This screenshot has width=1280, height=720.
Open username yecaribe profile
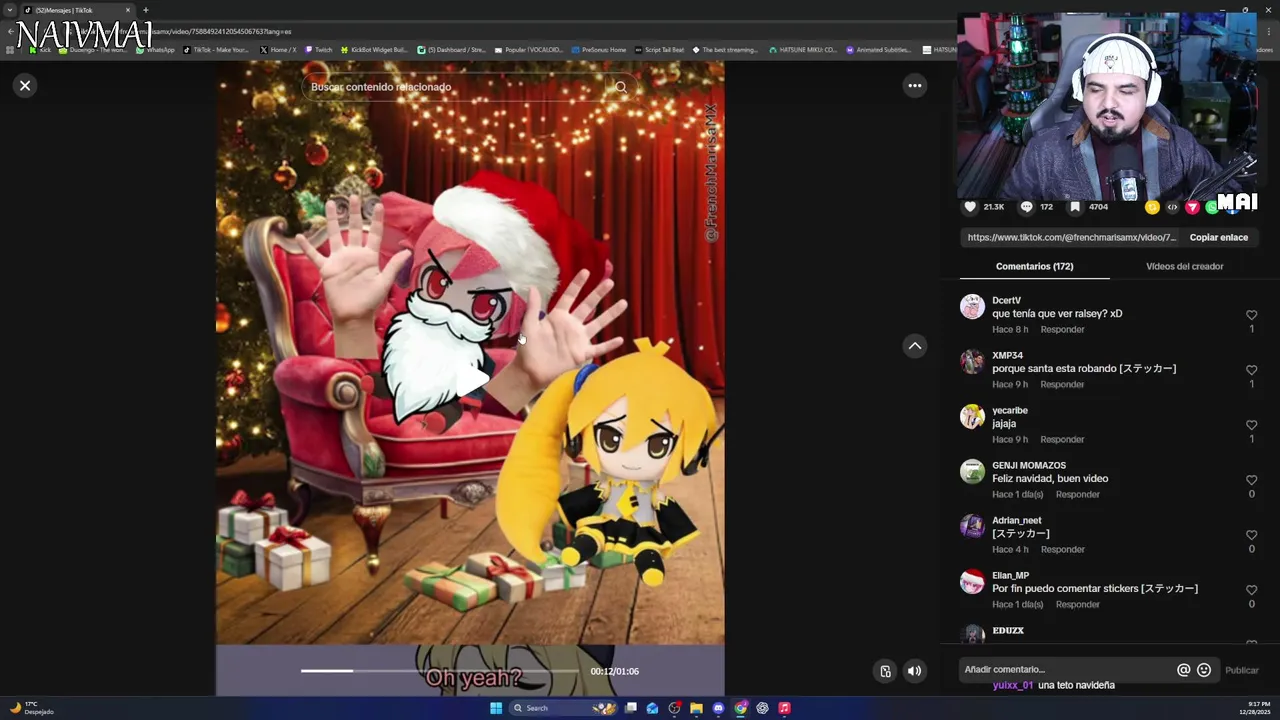point(1009,410)
